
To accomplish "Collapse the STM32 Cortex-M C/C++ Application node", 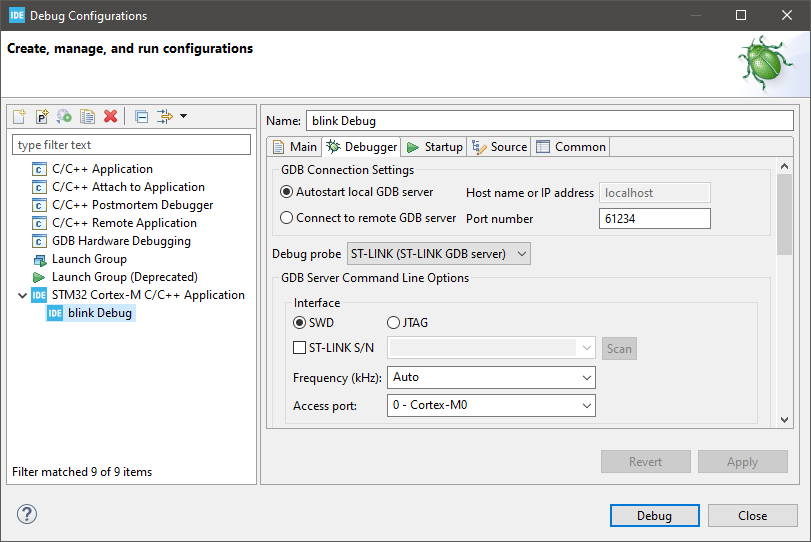I will pyautogui.click(x=22, y=295).
